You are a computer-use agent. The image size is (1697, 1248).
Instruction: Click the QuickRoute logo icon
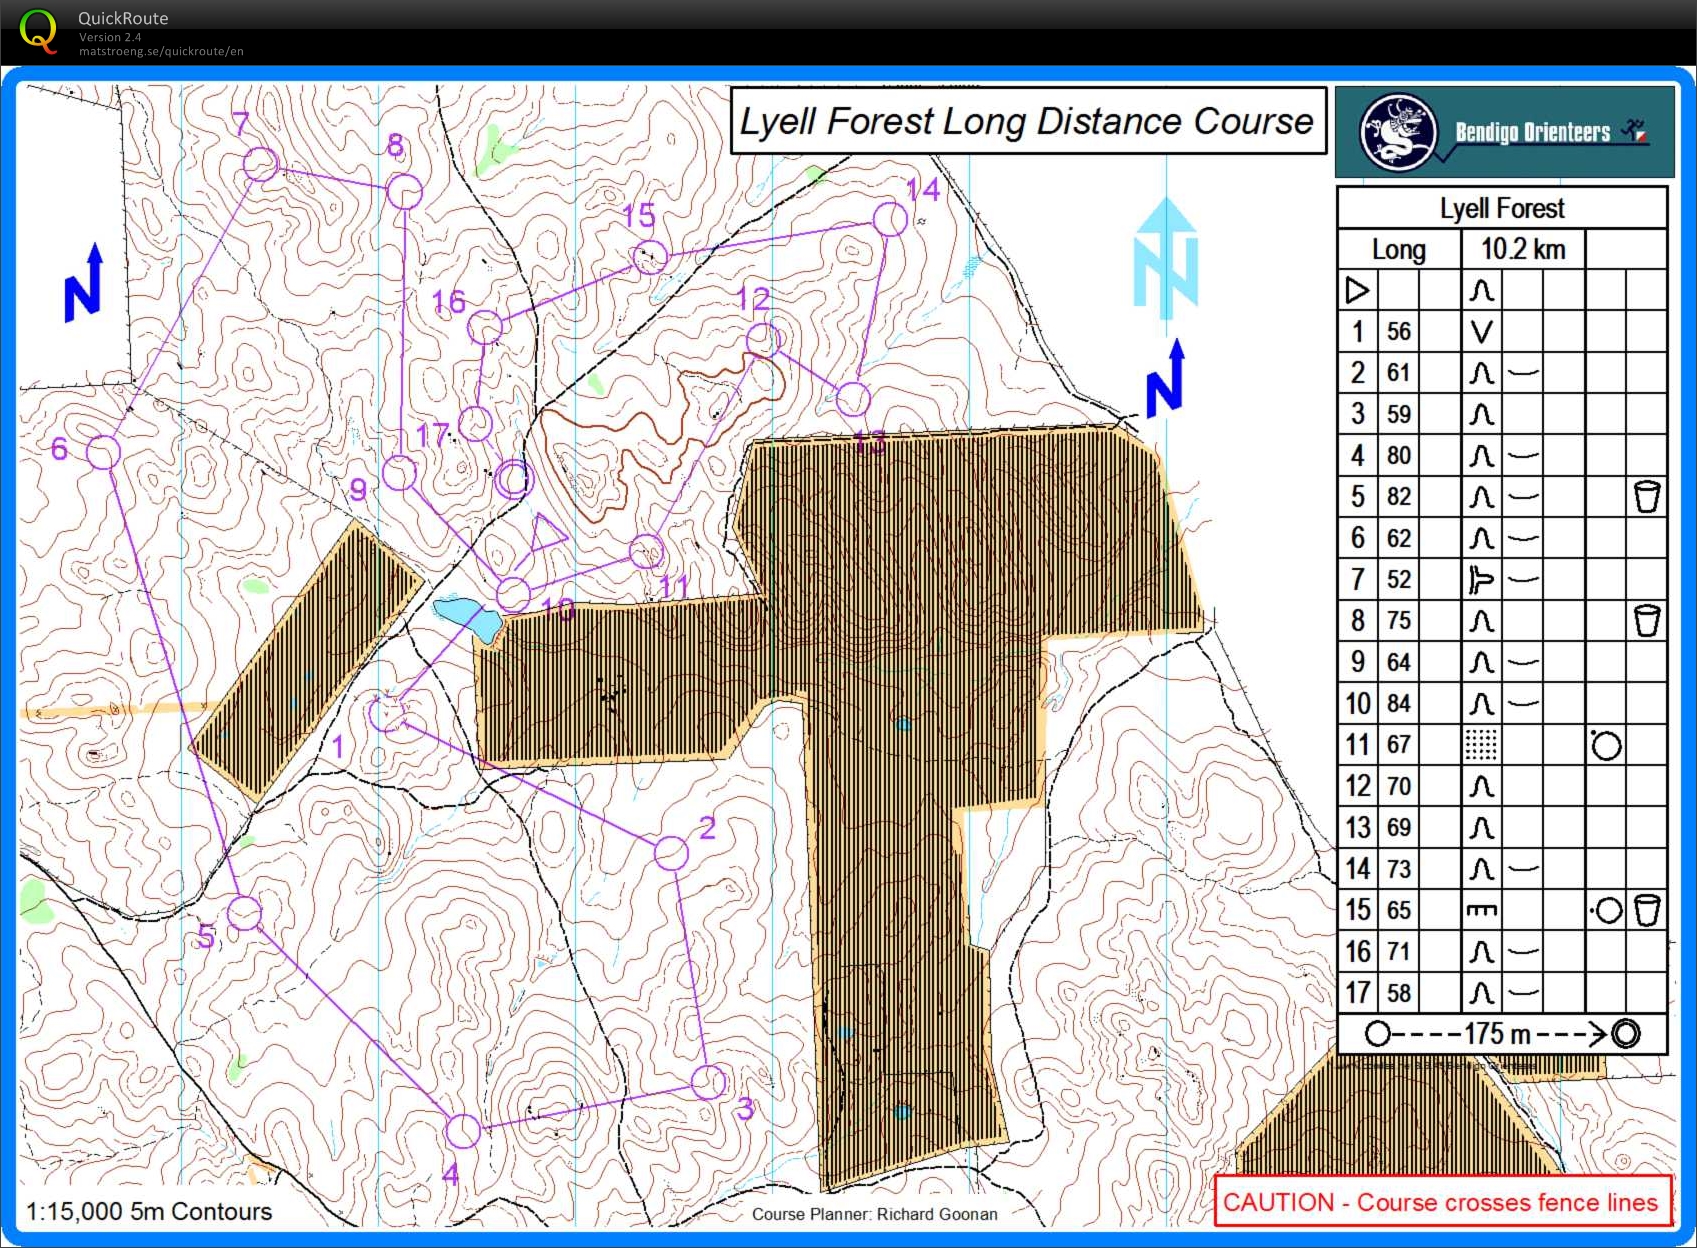tap(39, 30)
